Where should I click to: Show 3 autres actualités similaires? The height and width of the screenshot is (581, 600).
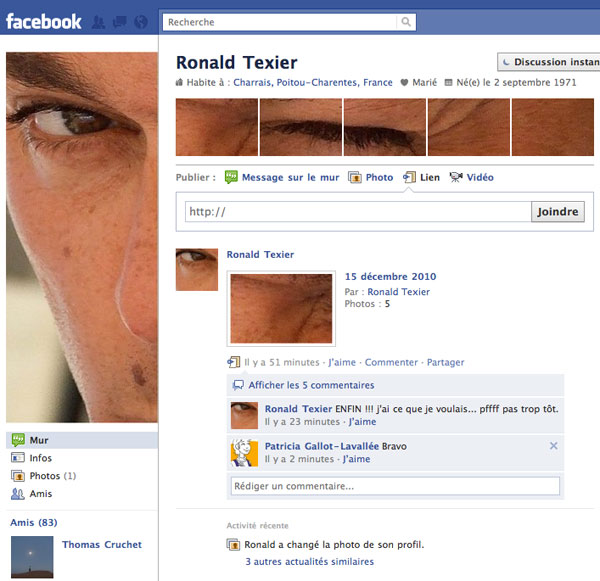310,561
